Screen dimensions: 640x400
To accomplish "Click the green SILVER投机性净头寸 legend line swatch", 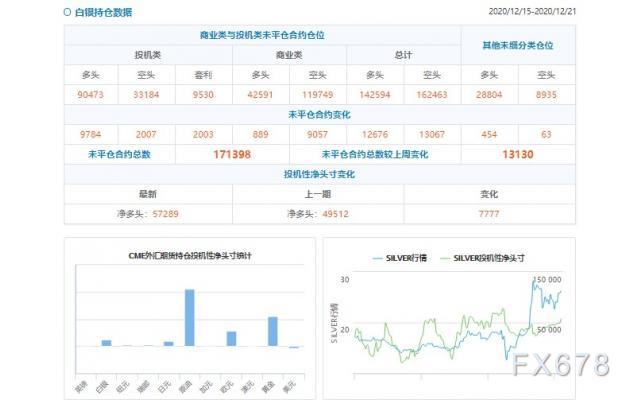I will pos(445,258).
